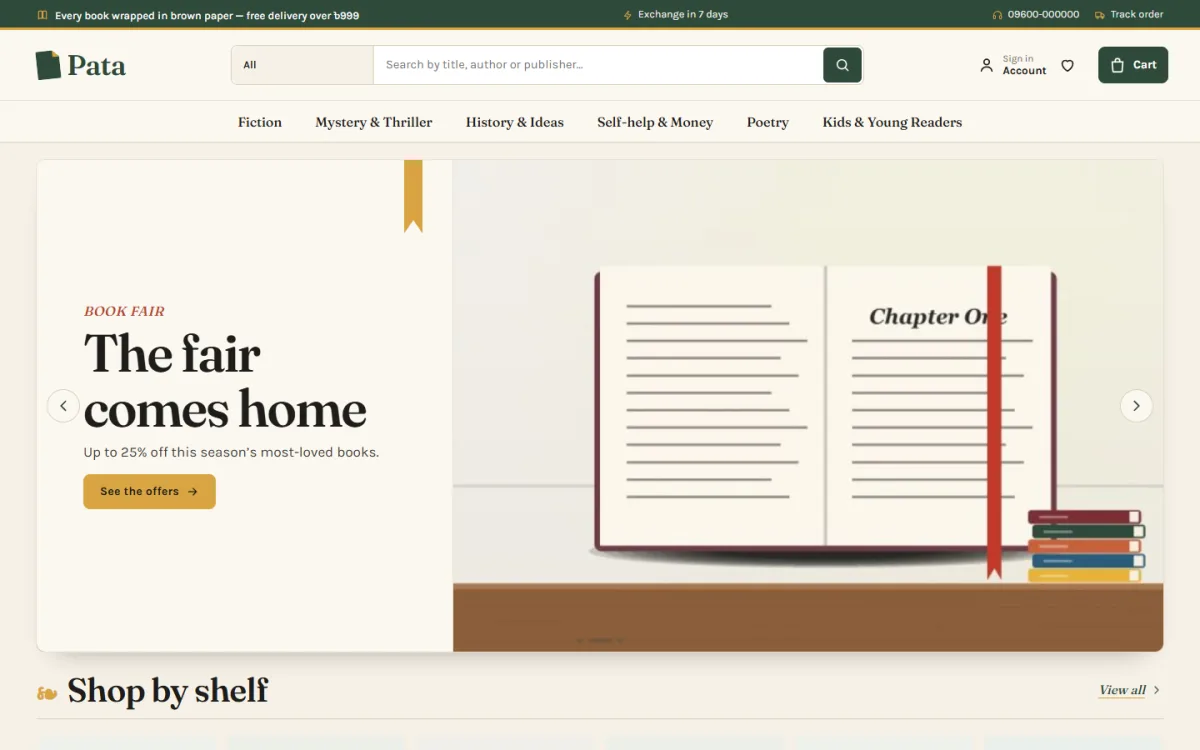
Task: Click the truck icon beside Track order
Action: [x=1100, y=15]
